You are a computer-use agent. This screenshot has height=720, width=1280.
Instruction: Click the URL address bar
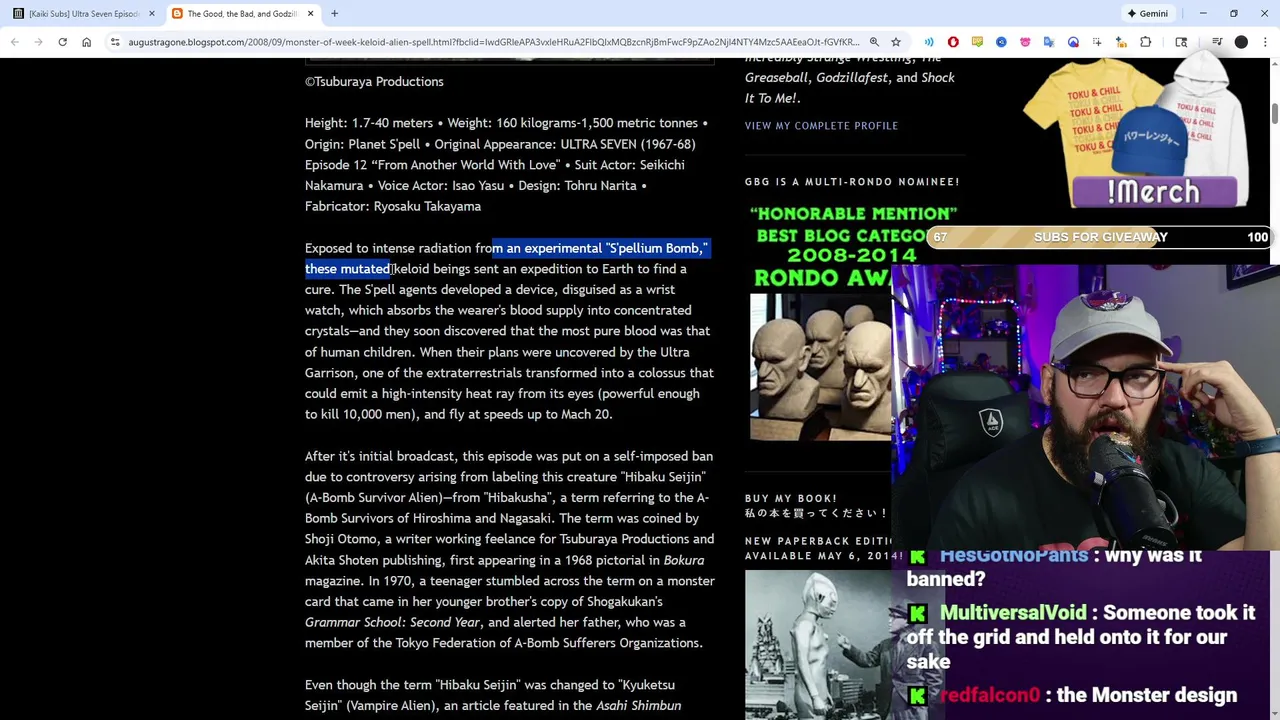coord(493,42)
